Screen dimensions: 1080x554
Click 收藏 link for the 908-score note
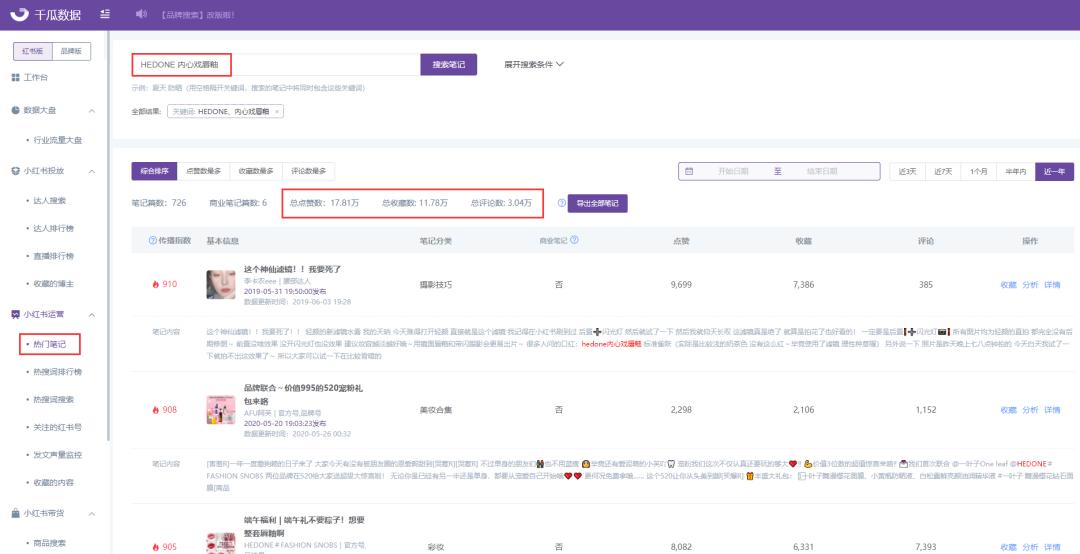pyautogui.click(x=1008, y=410)
